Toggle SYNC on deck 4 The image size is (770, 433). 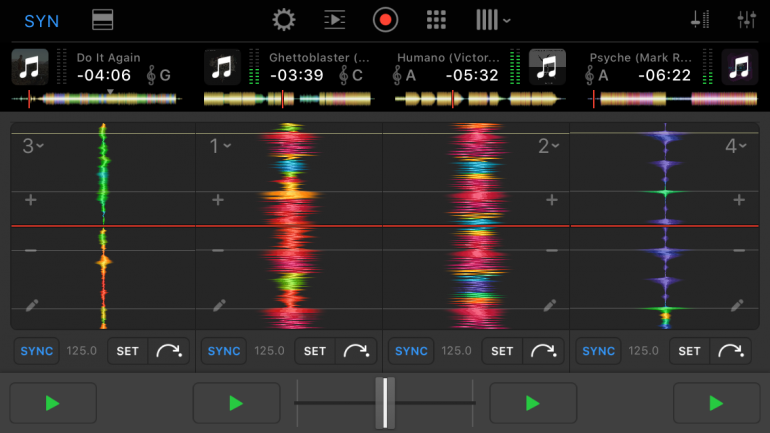[598, 351]
